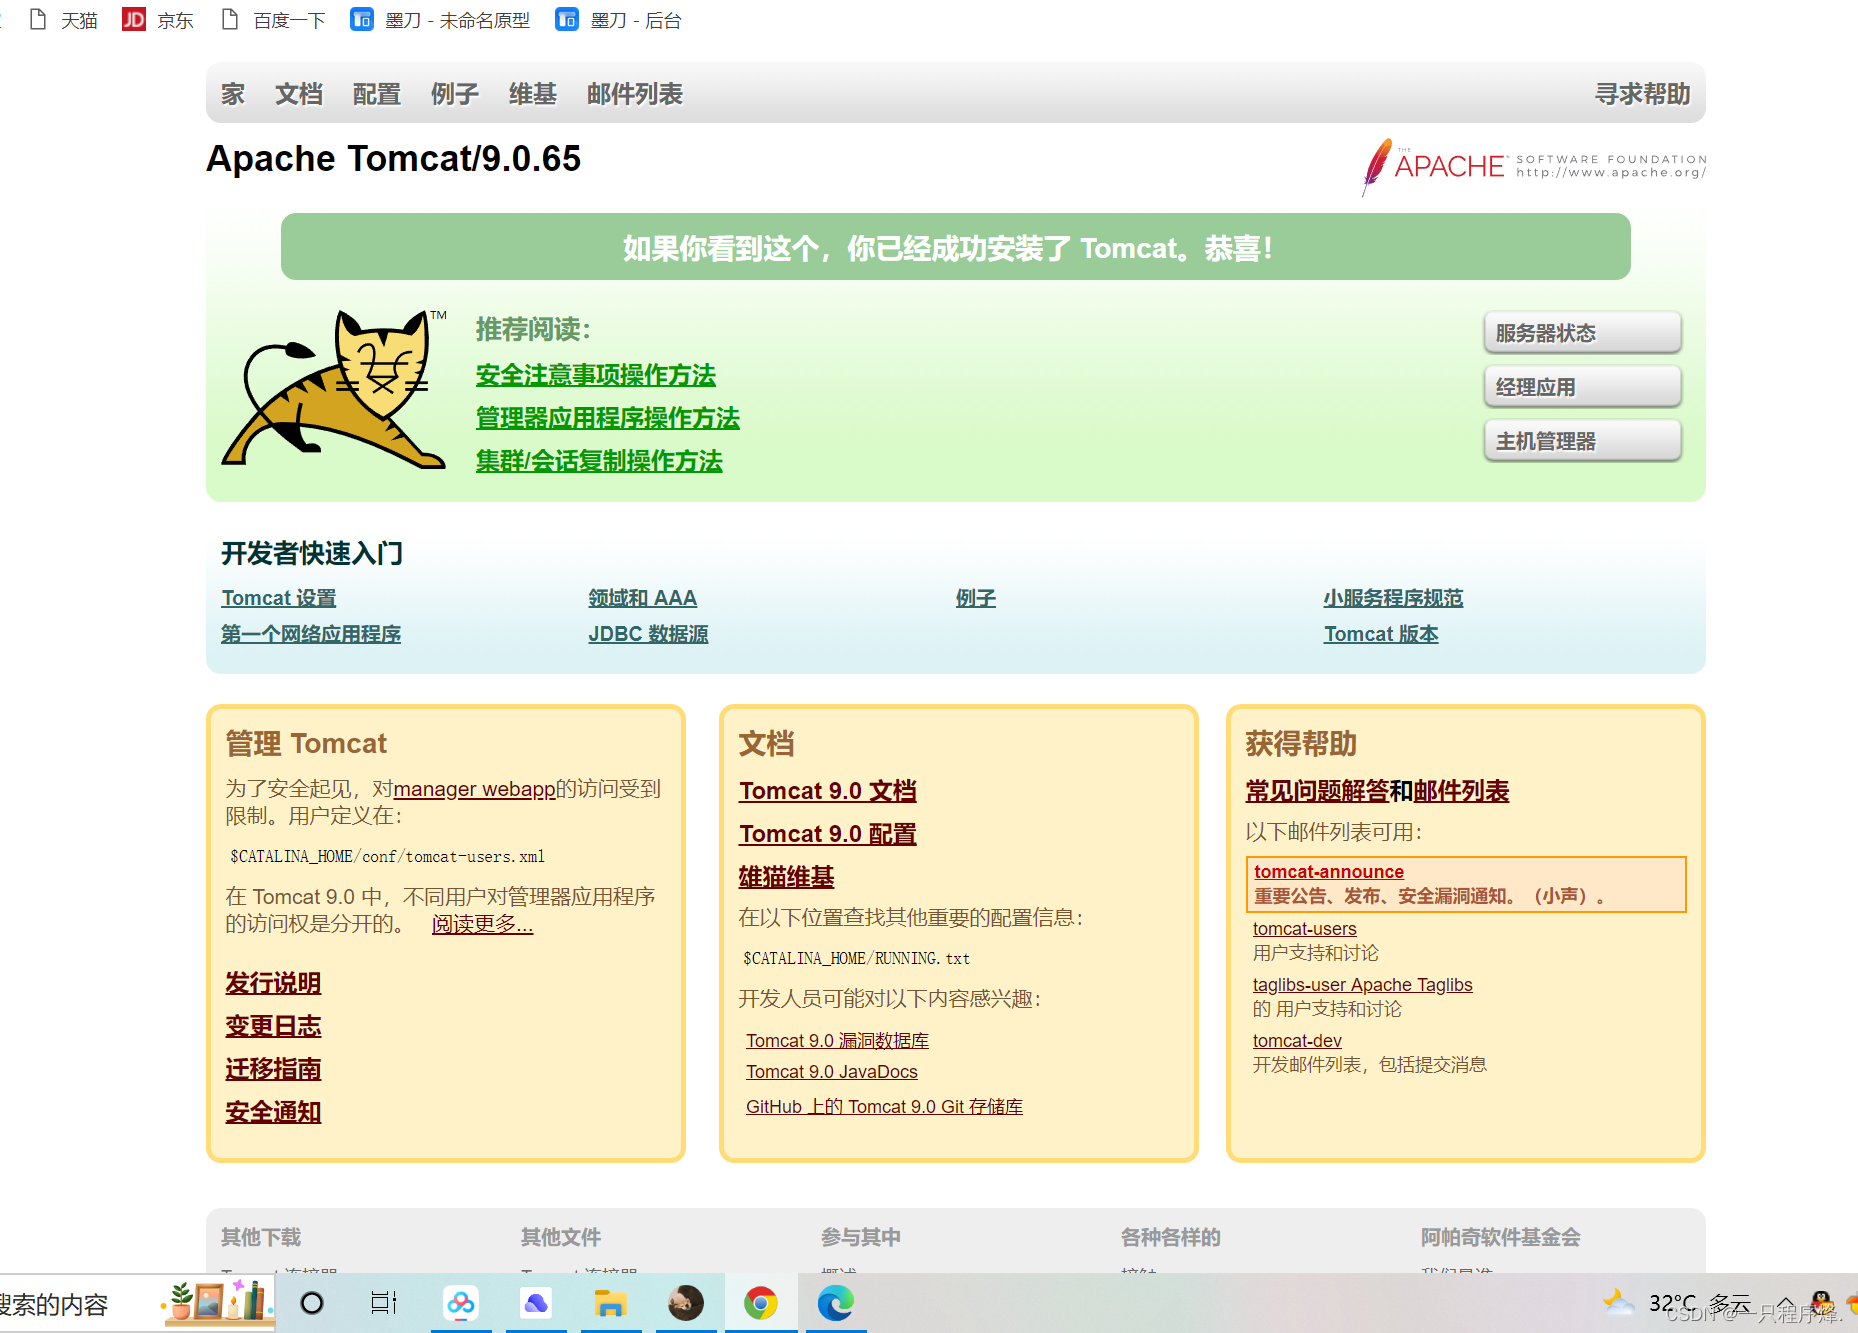Click the QQ penguin tray icon
Screen dimensions: 1858x1333
pos(1822,1303)
